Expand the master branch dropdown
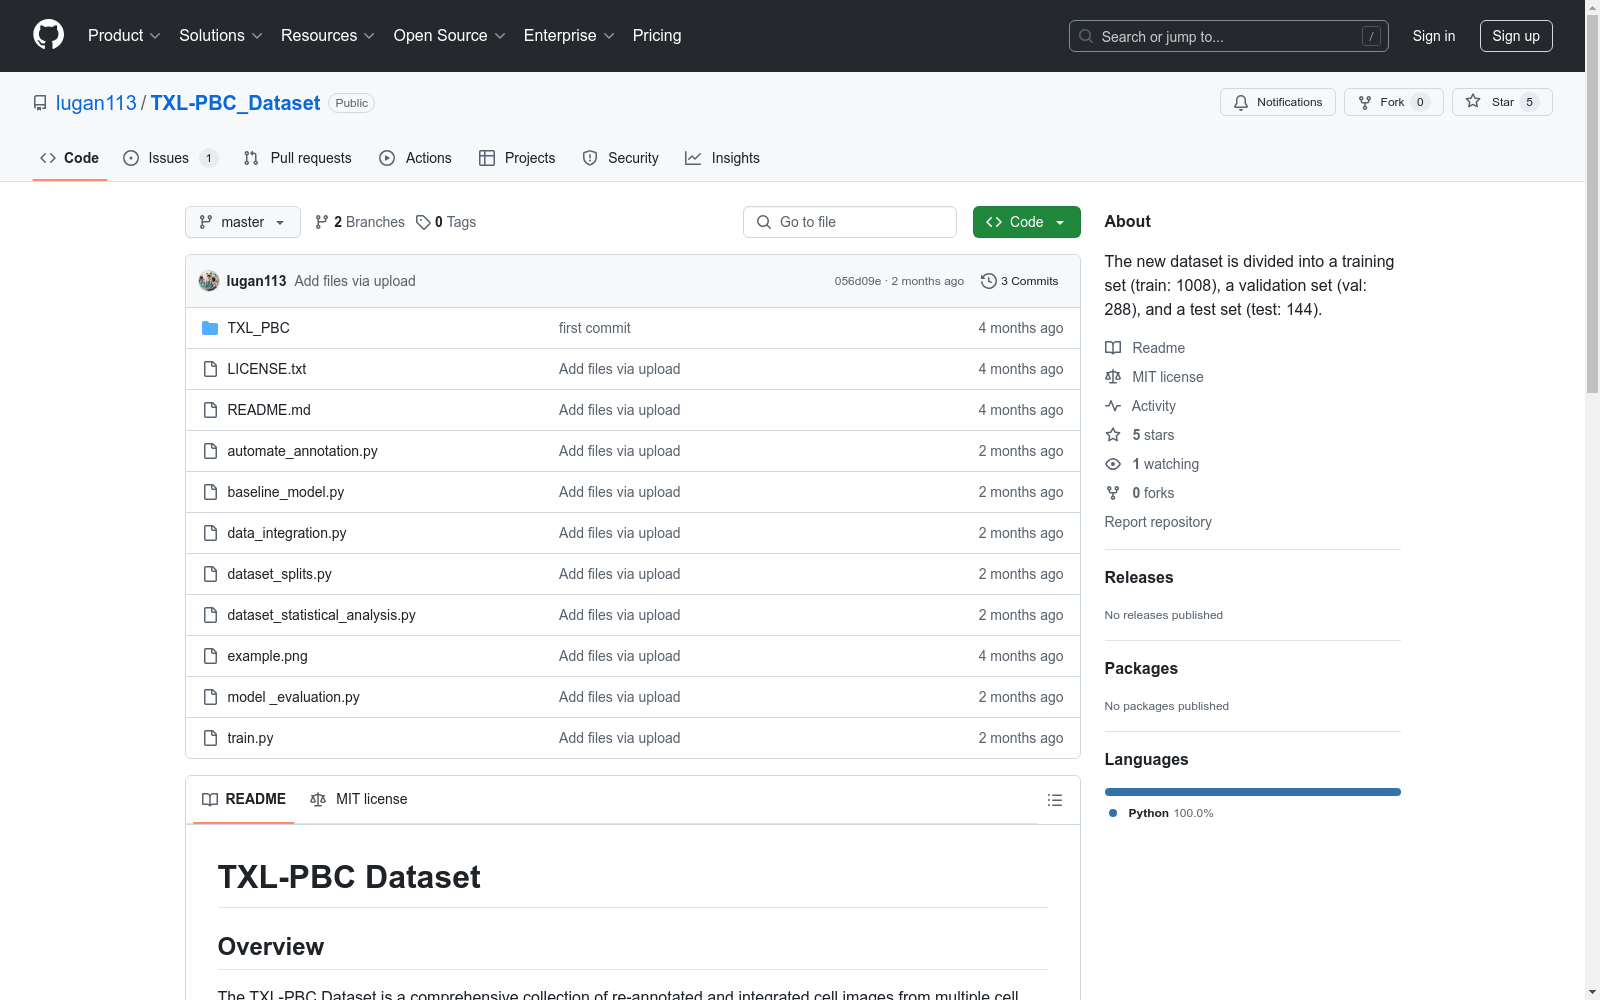The width and height of the screenshot is (1600, 1000). tap(242, 222)
